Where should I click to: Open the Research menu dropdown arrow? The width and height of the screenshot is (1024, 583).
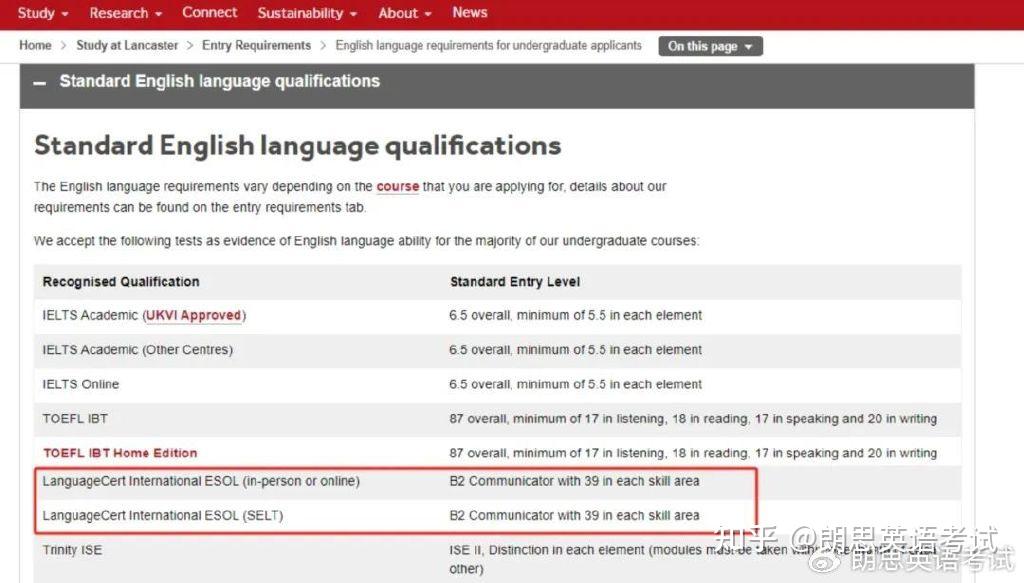coord(158,13)
